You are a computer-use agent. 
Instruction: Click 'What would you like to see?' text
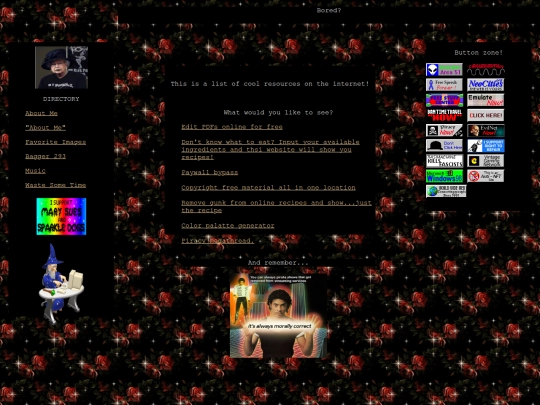coord(278,113)
